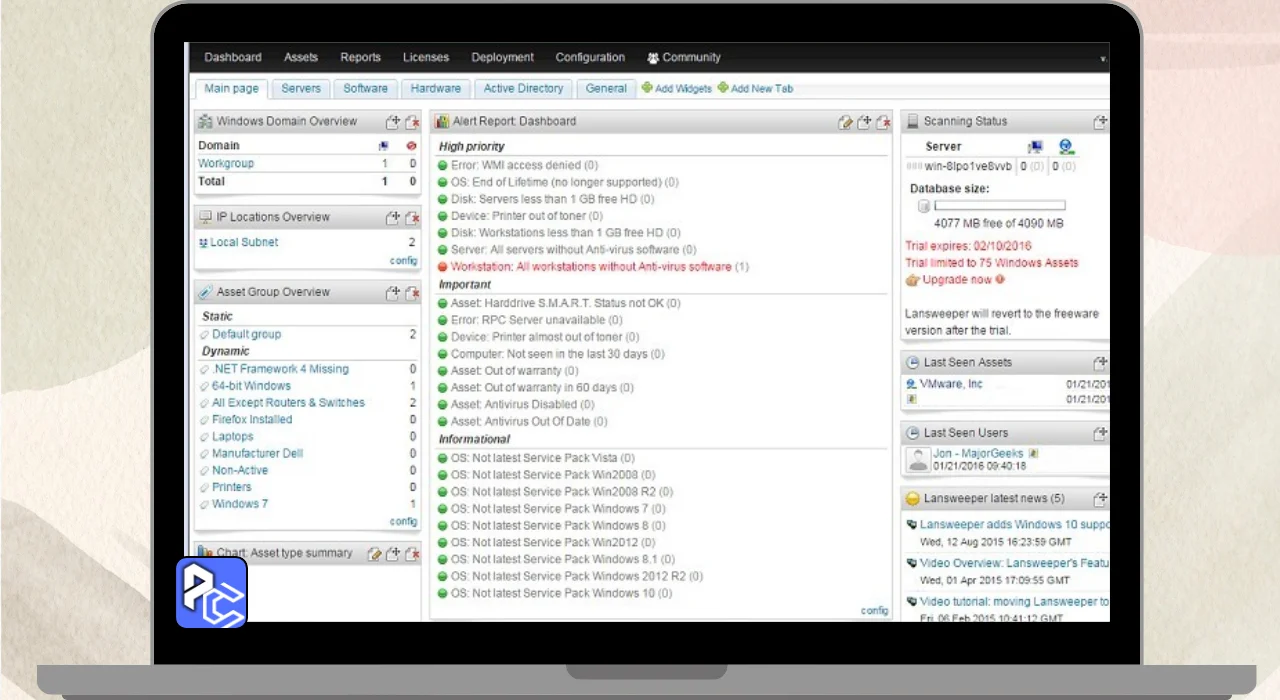Open the Firefox Installed group

[x=252, y=420]
